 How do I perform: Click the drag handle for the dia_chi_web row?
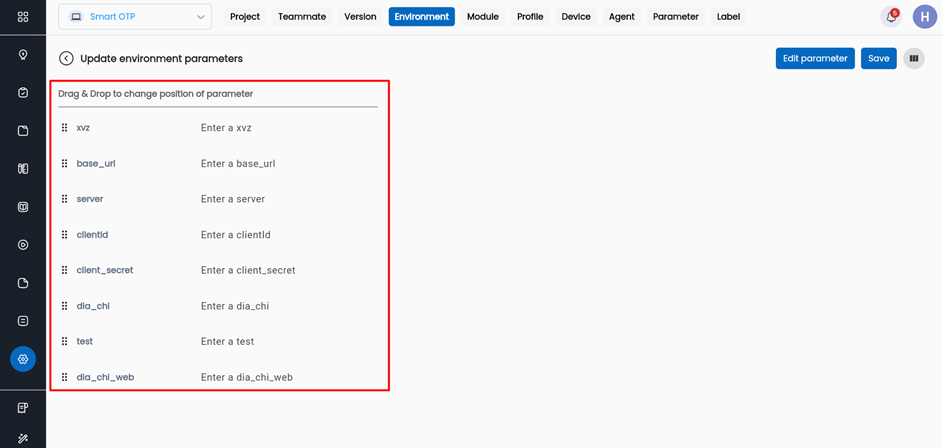tap(65, 377)
